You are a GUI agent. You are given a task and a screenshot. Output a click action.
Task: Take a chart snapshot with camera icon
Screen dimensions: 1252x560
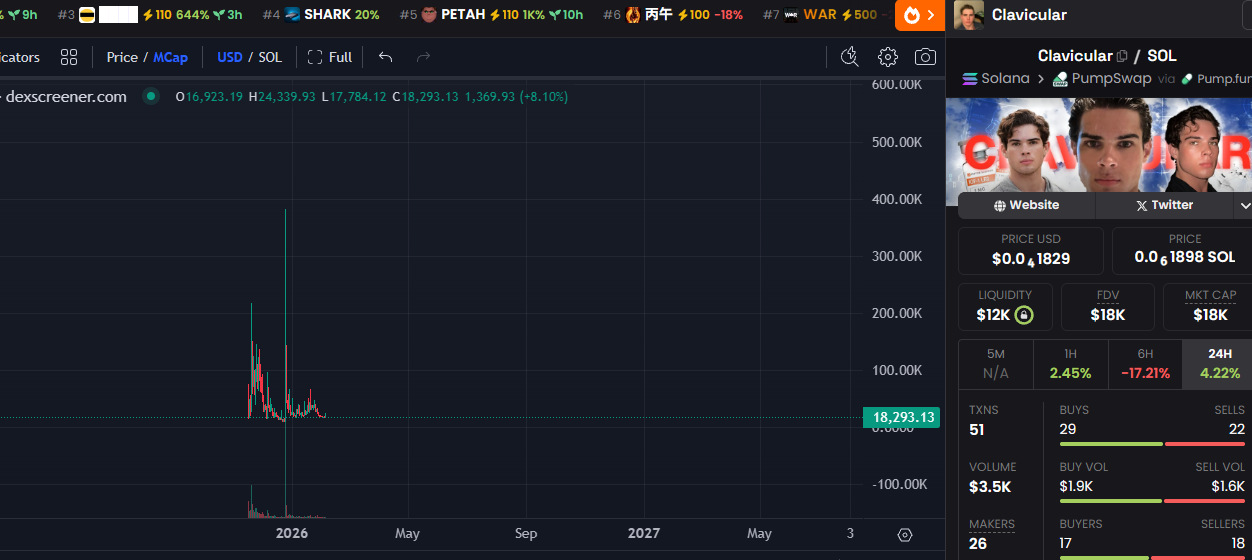926,57
